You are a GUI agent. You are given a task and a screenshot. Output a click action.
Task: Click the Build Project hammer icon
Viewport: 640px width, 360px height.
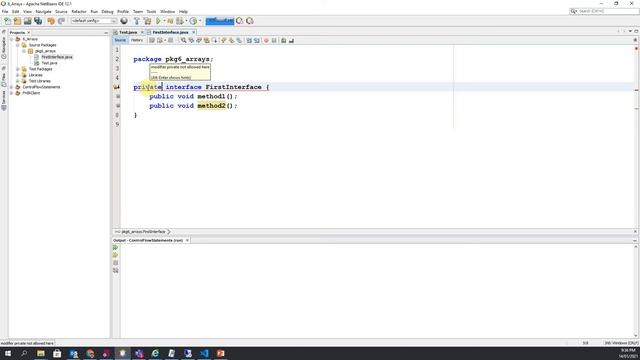(x=137, y=21)
